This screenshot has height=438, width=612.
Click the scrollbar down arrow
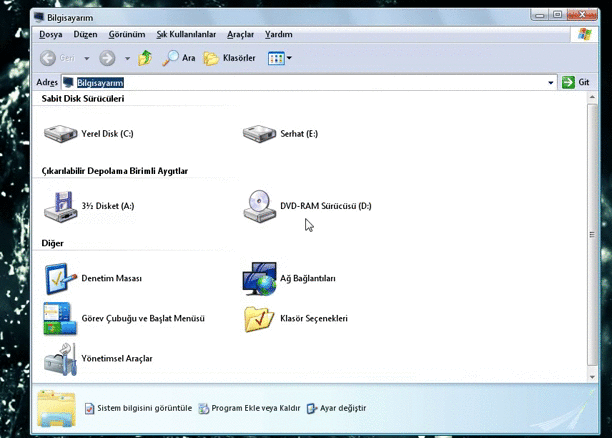coord(592,377)
